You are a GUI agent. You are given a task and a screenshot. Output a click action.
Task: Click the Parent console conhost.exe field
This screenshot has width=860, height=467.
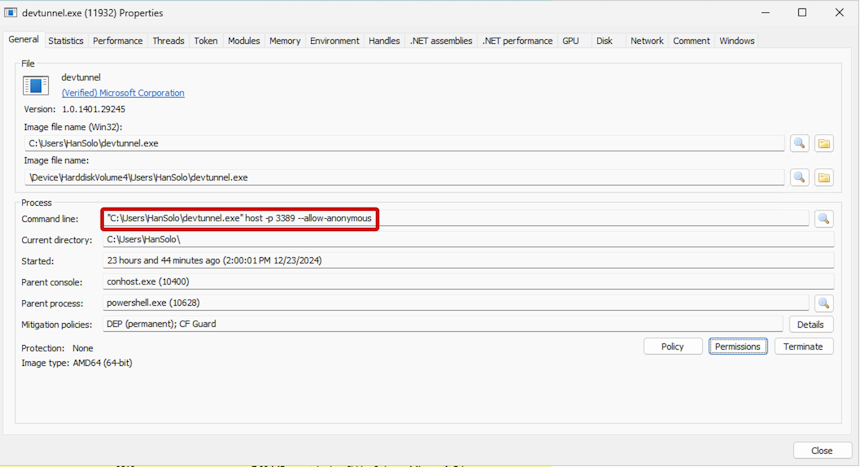pyautogui.click(x=468, y=282)
